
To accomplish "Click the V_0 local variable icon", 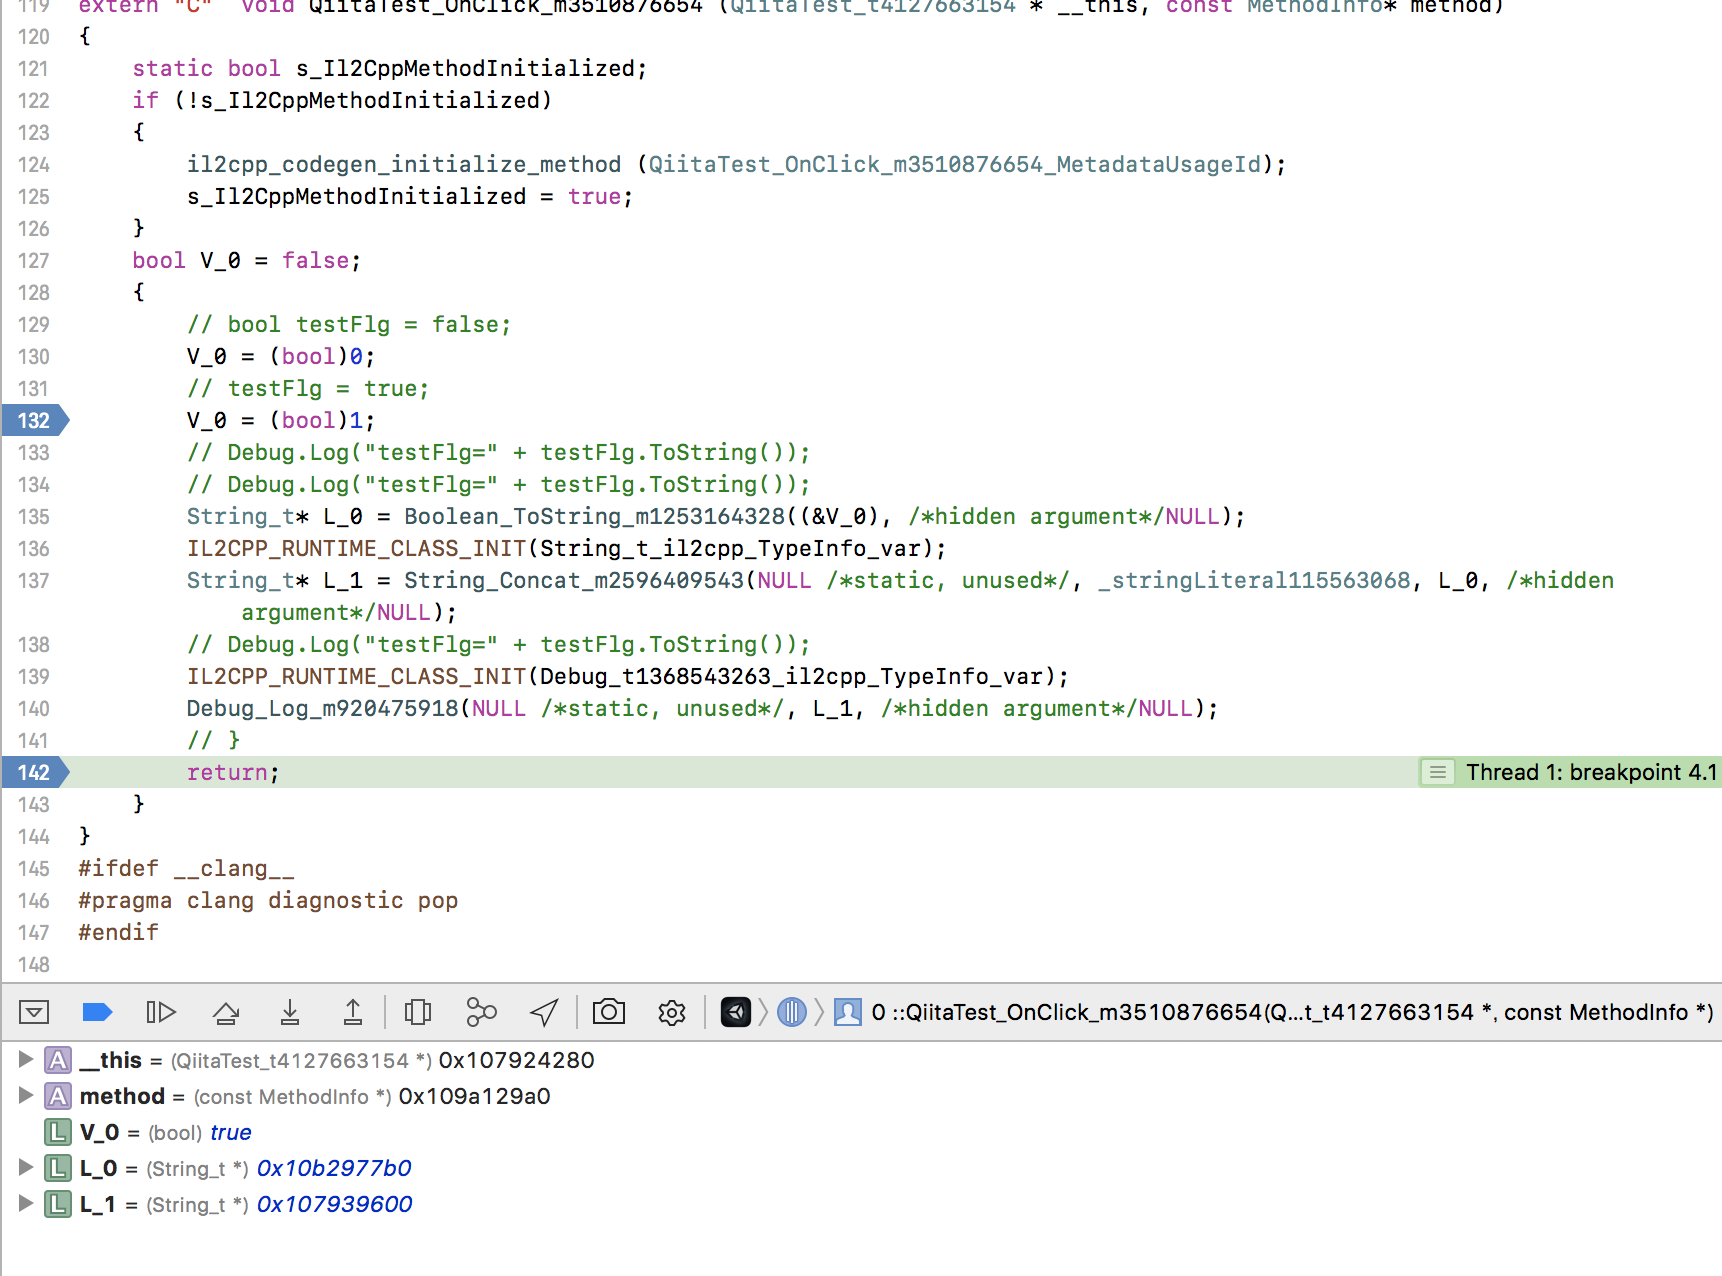I will [58, 1132].
